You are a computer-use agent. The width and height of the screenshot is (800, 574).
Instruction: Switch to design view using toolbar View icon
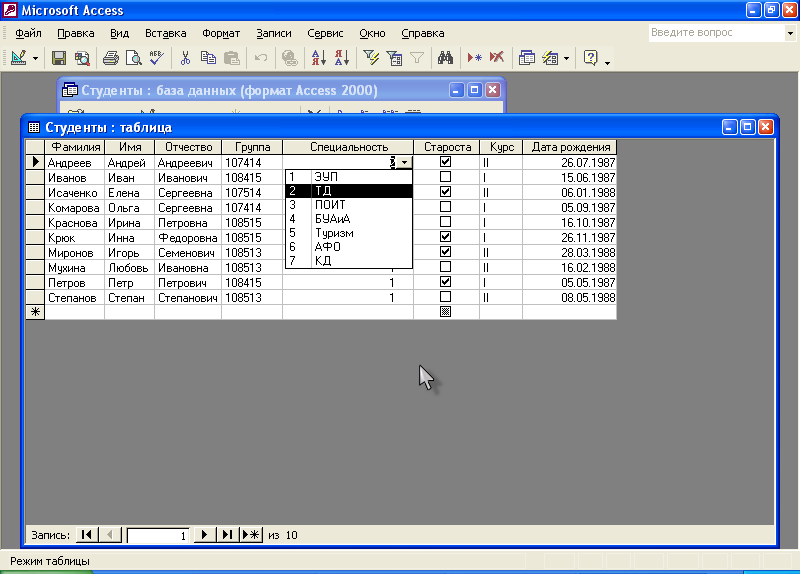pos(18,58)
